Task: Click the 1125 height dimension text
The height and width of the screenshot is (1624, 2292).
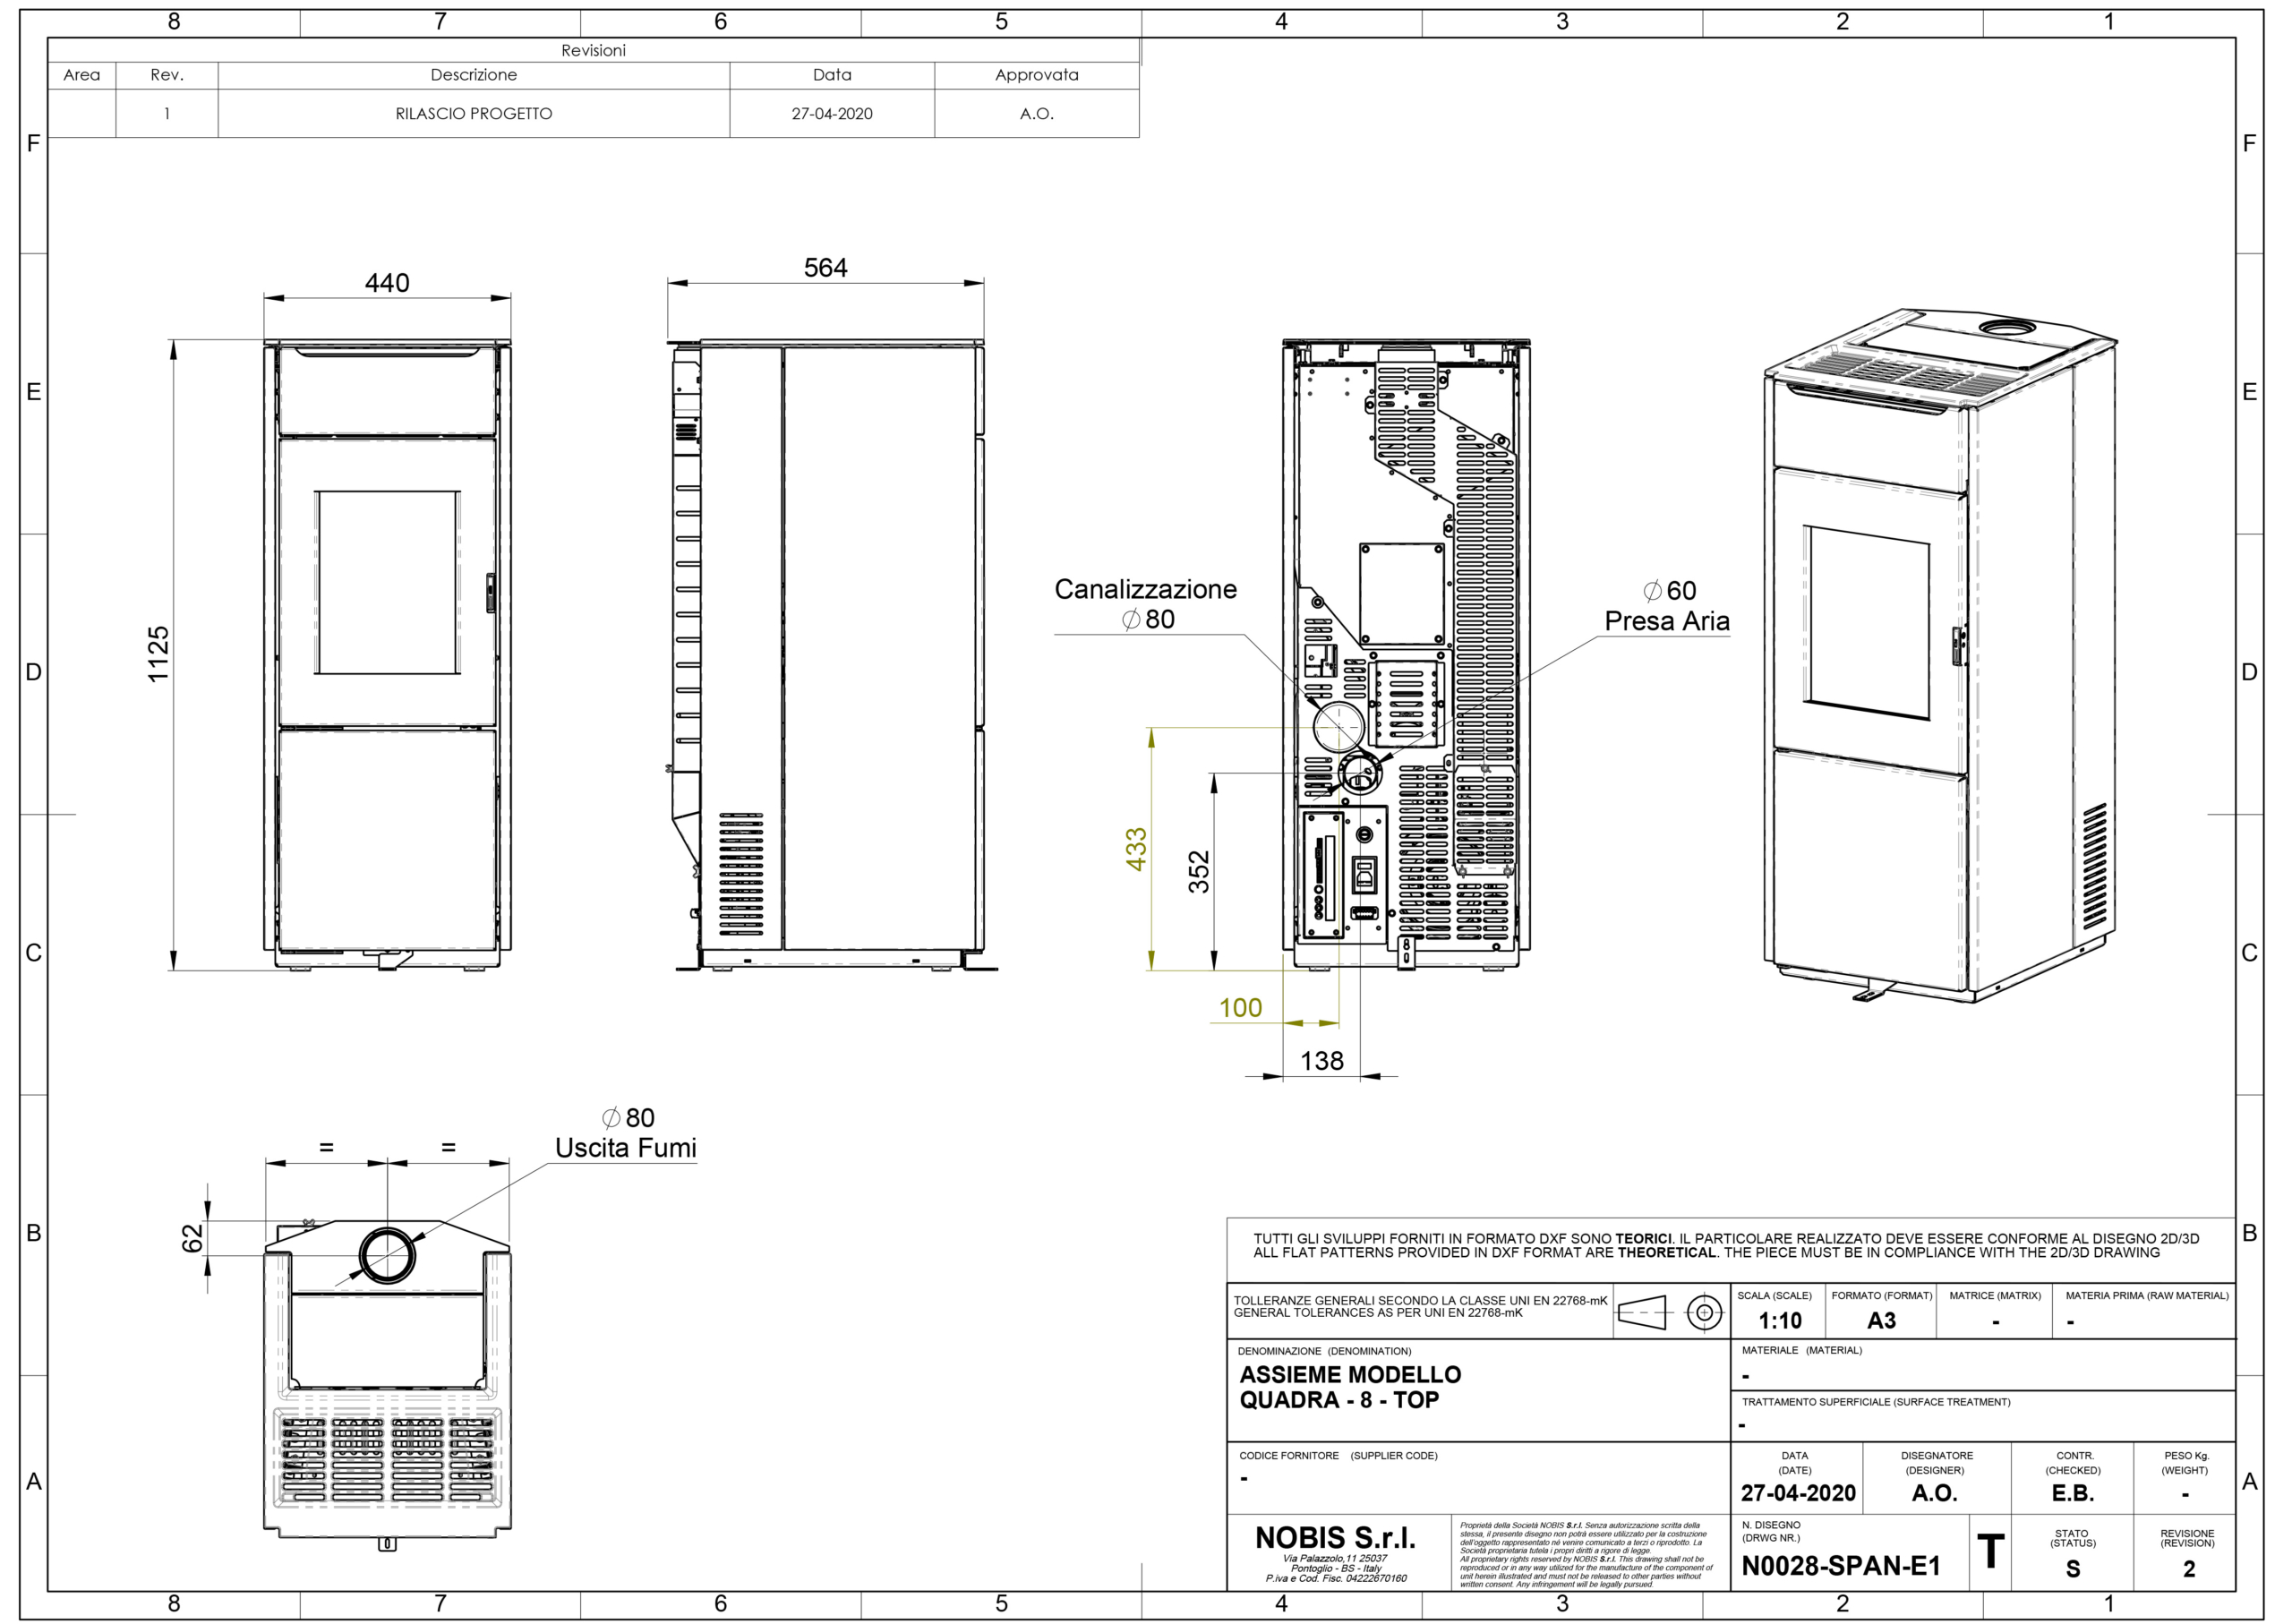Action: pyautogui.click(x=159, y=655)
